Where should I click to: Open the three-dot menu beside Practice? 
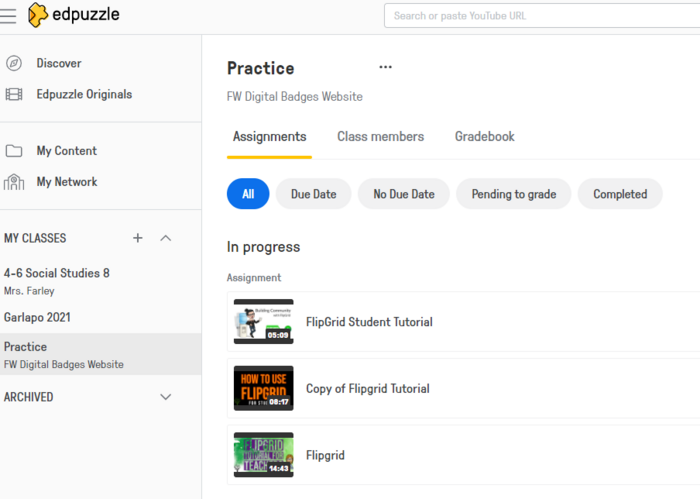385,68
